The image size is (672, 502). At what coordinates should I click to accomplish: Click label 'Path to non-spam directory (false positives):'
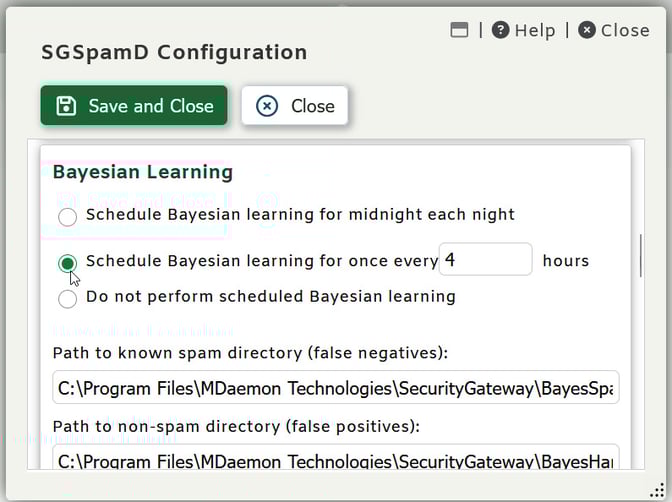(x=236, y=426)
